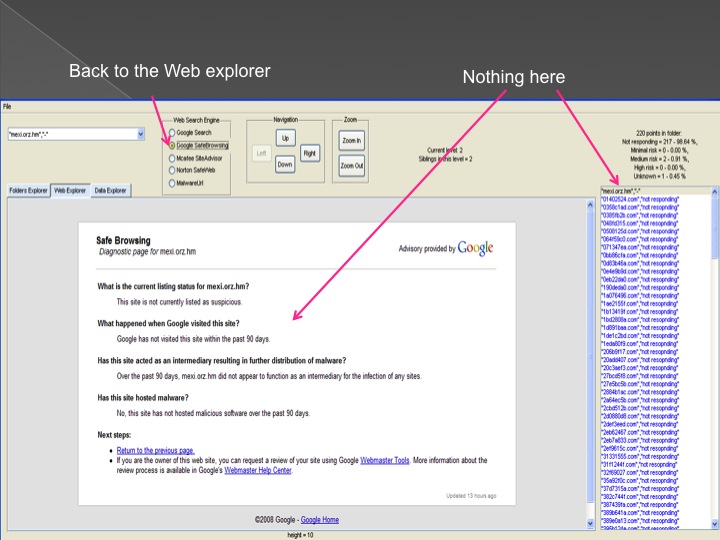Switch to the Folders Explorer tab
The height and width of the screenshot is (540, 720).
coord(28,191)
